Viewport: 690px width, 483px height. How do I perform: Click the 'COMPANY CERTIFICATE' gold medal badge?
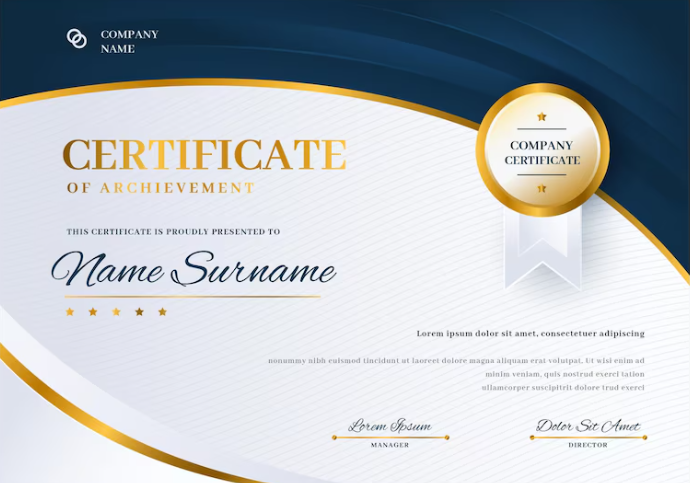[542, 150]
